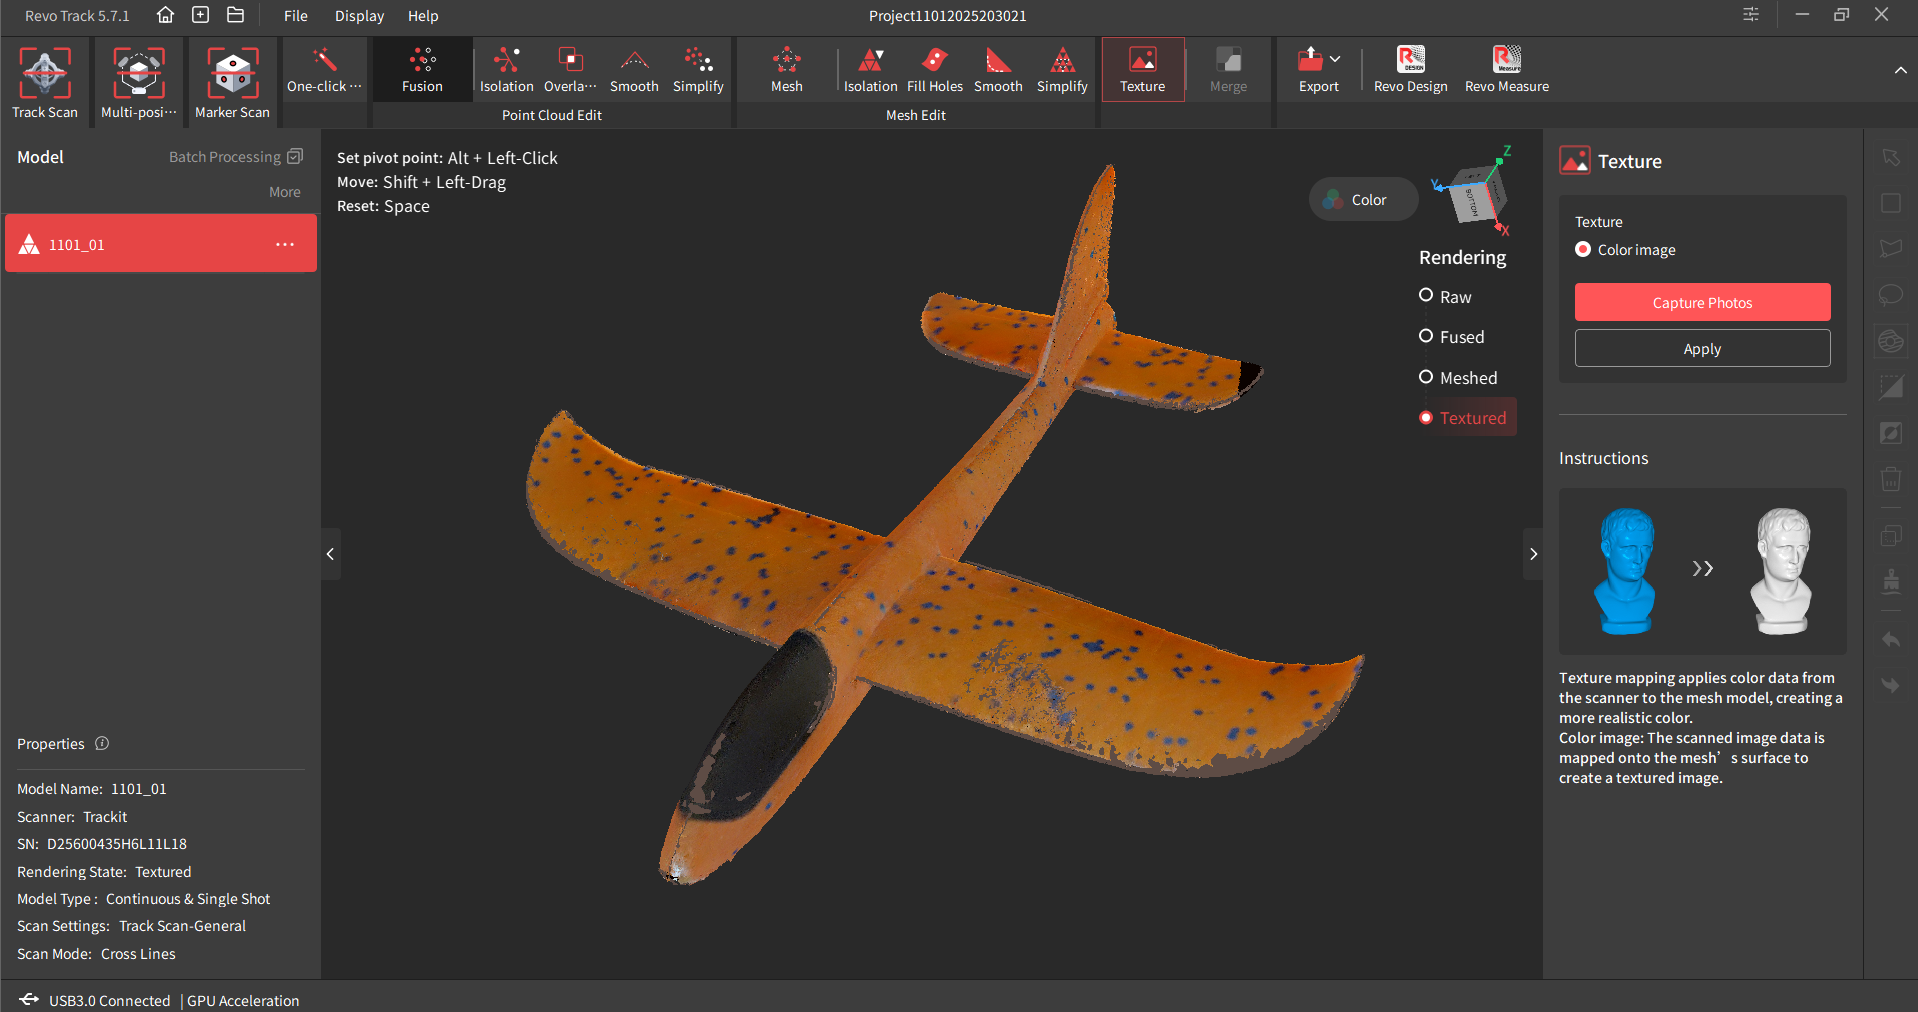Click the Apply button

pyautogui.click(x=1702, y=349)
